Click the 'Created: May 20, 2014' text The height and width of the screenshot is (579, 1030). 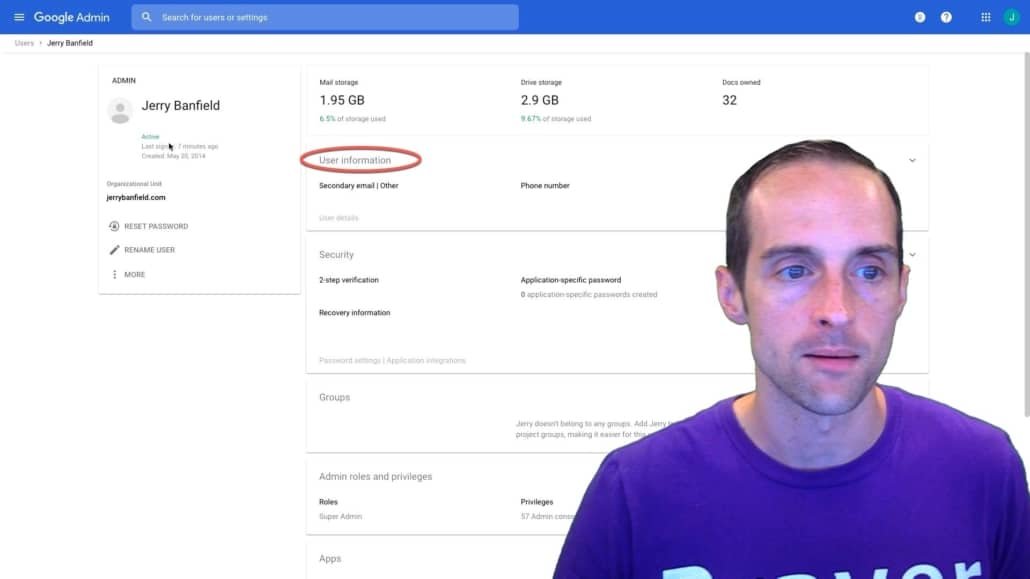[173, 156]
